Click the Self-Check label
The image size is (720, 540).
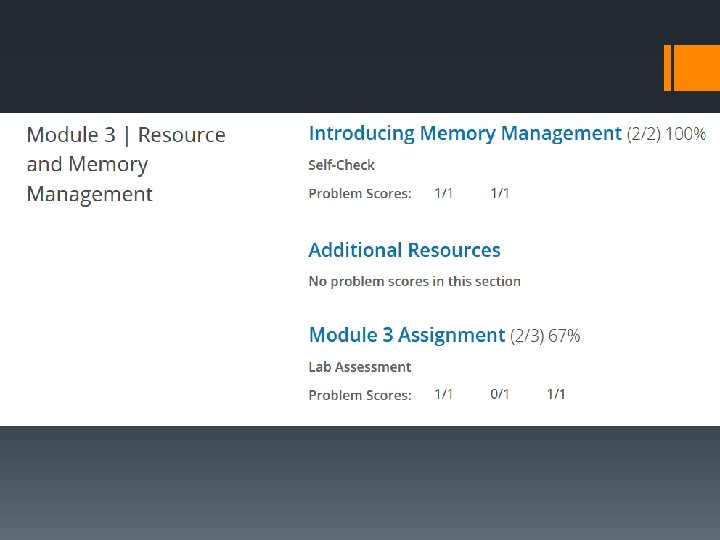341,165
